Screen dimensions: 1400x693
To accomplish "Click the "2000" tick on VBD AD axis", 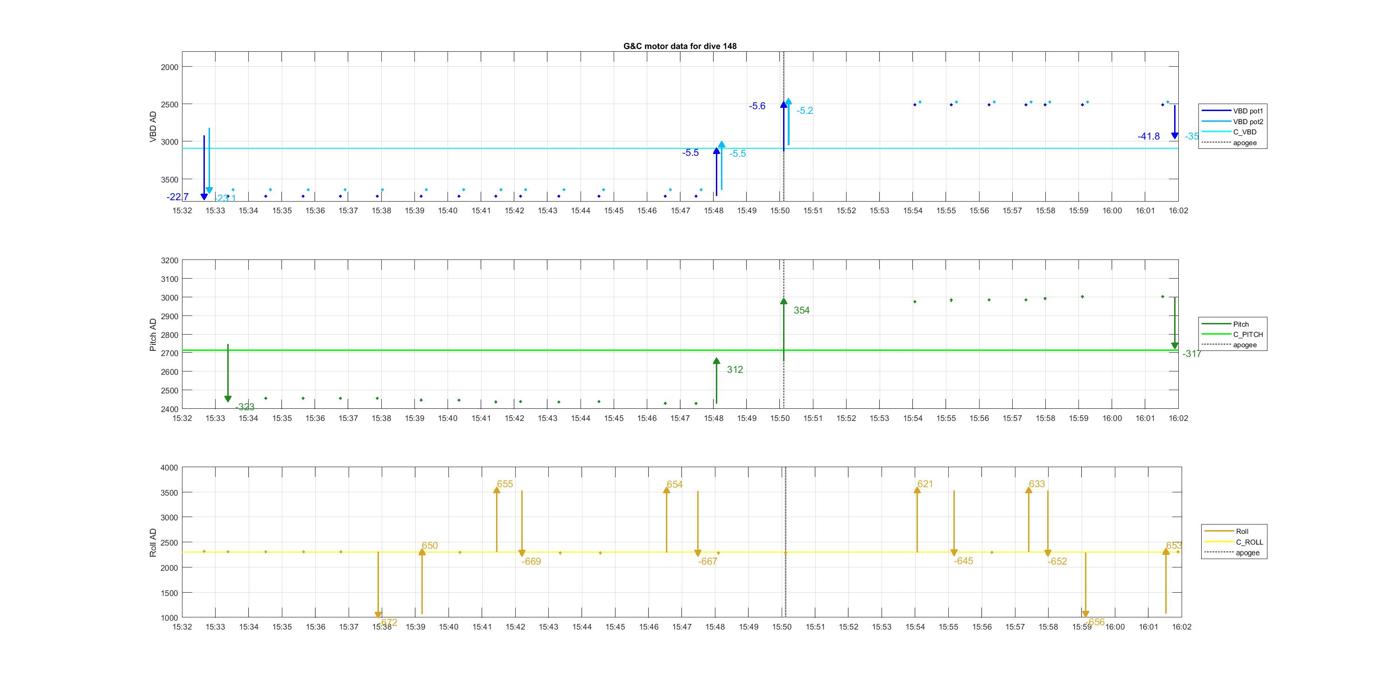I will coord(169,67).
